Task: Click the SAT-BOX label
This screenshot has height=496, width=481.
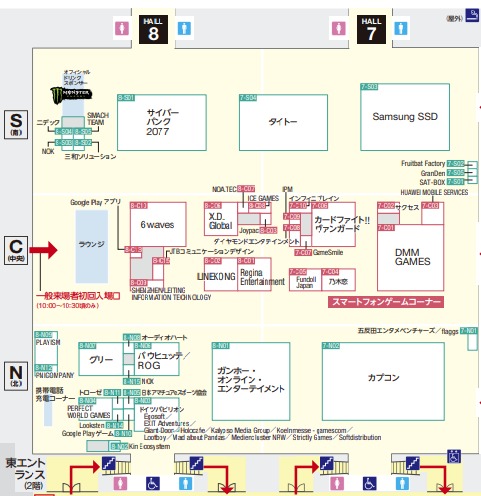Action: pyautogui.click(x=432, y=182)
